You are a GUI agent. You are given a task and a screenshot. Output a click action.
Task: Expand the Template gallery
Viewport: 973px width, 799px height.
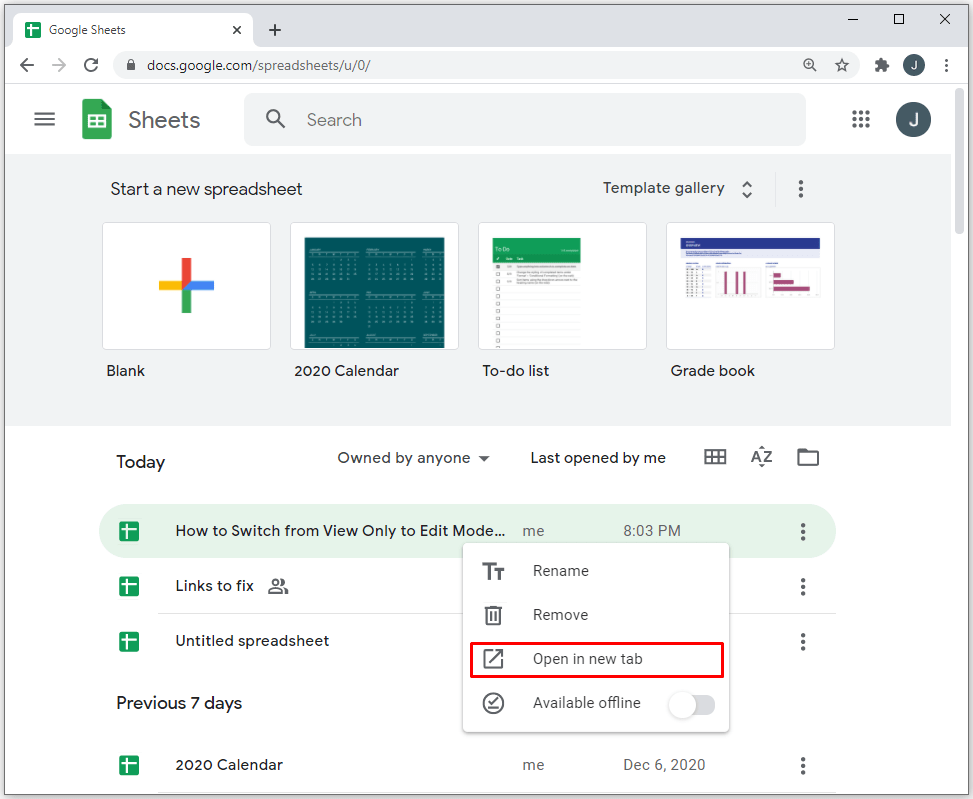point(677,188)
